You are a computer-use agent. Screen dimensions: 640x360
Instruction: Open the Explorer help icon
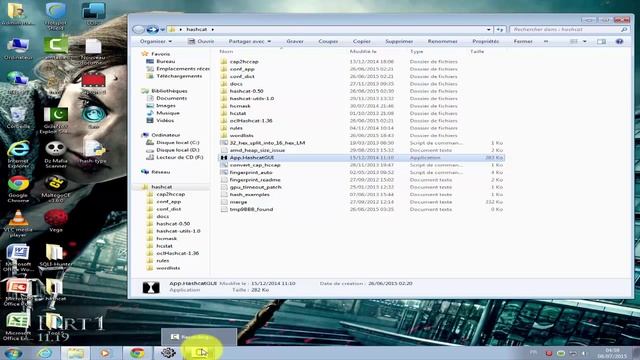click(619, 41)
